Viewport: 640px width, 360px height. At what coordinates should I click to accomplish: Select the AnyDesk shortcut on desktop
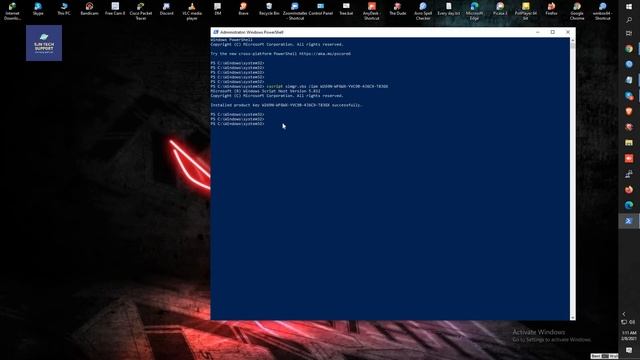pos(371,11)
